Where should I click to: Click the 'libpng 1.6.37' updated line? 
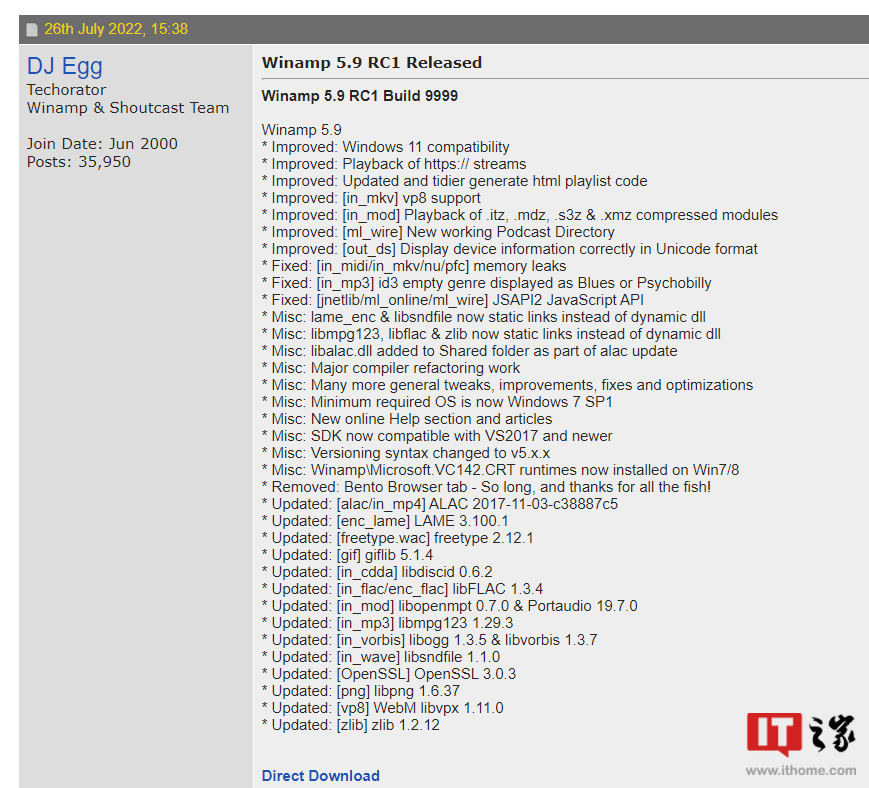click(x=361, y=690)
